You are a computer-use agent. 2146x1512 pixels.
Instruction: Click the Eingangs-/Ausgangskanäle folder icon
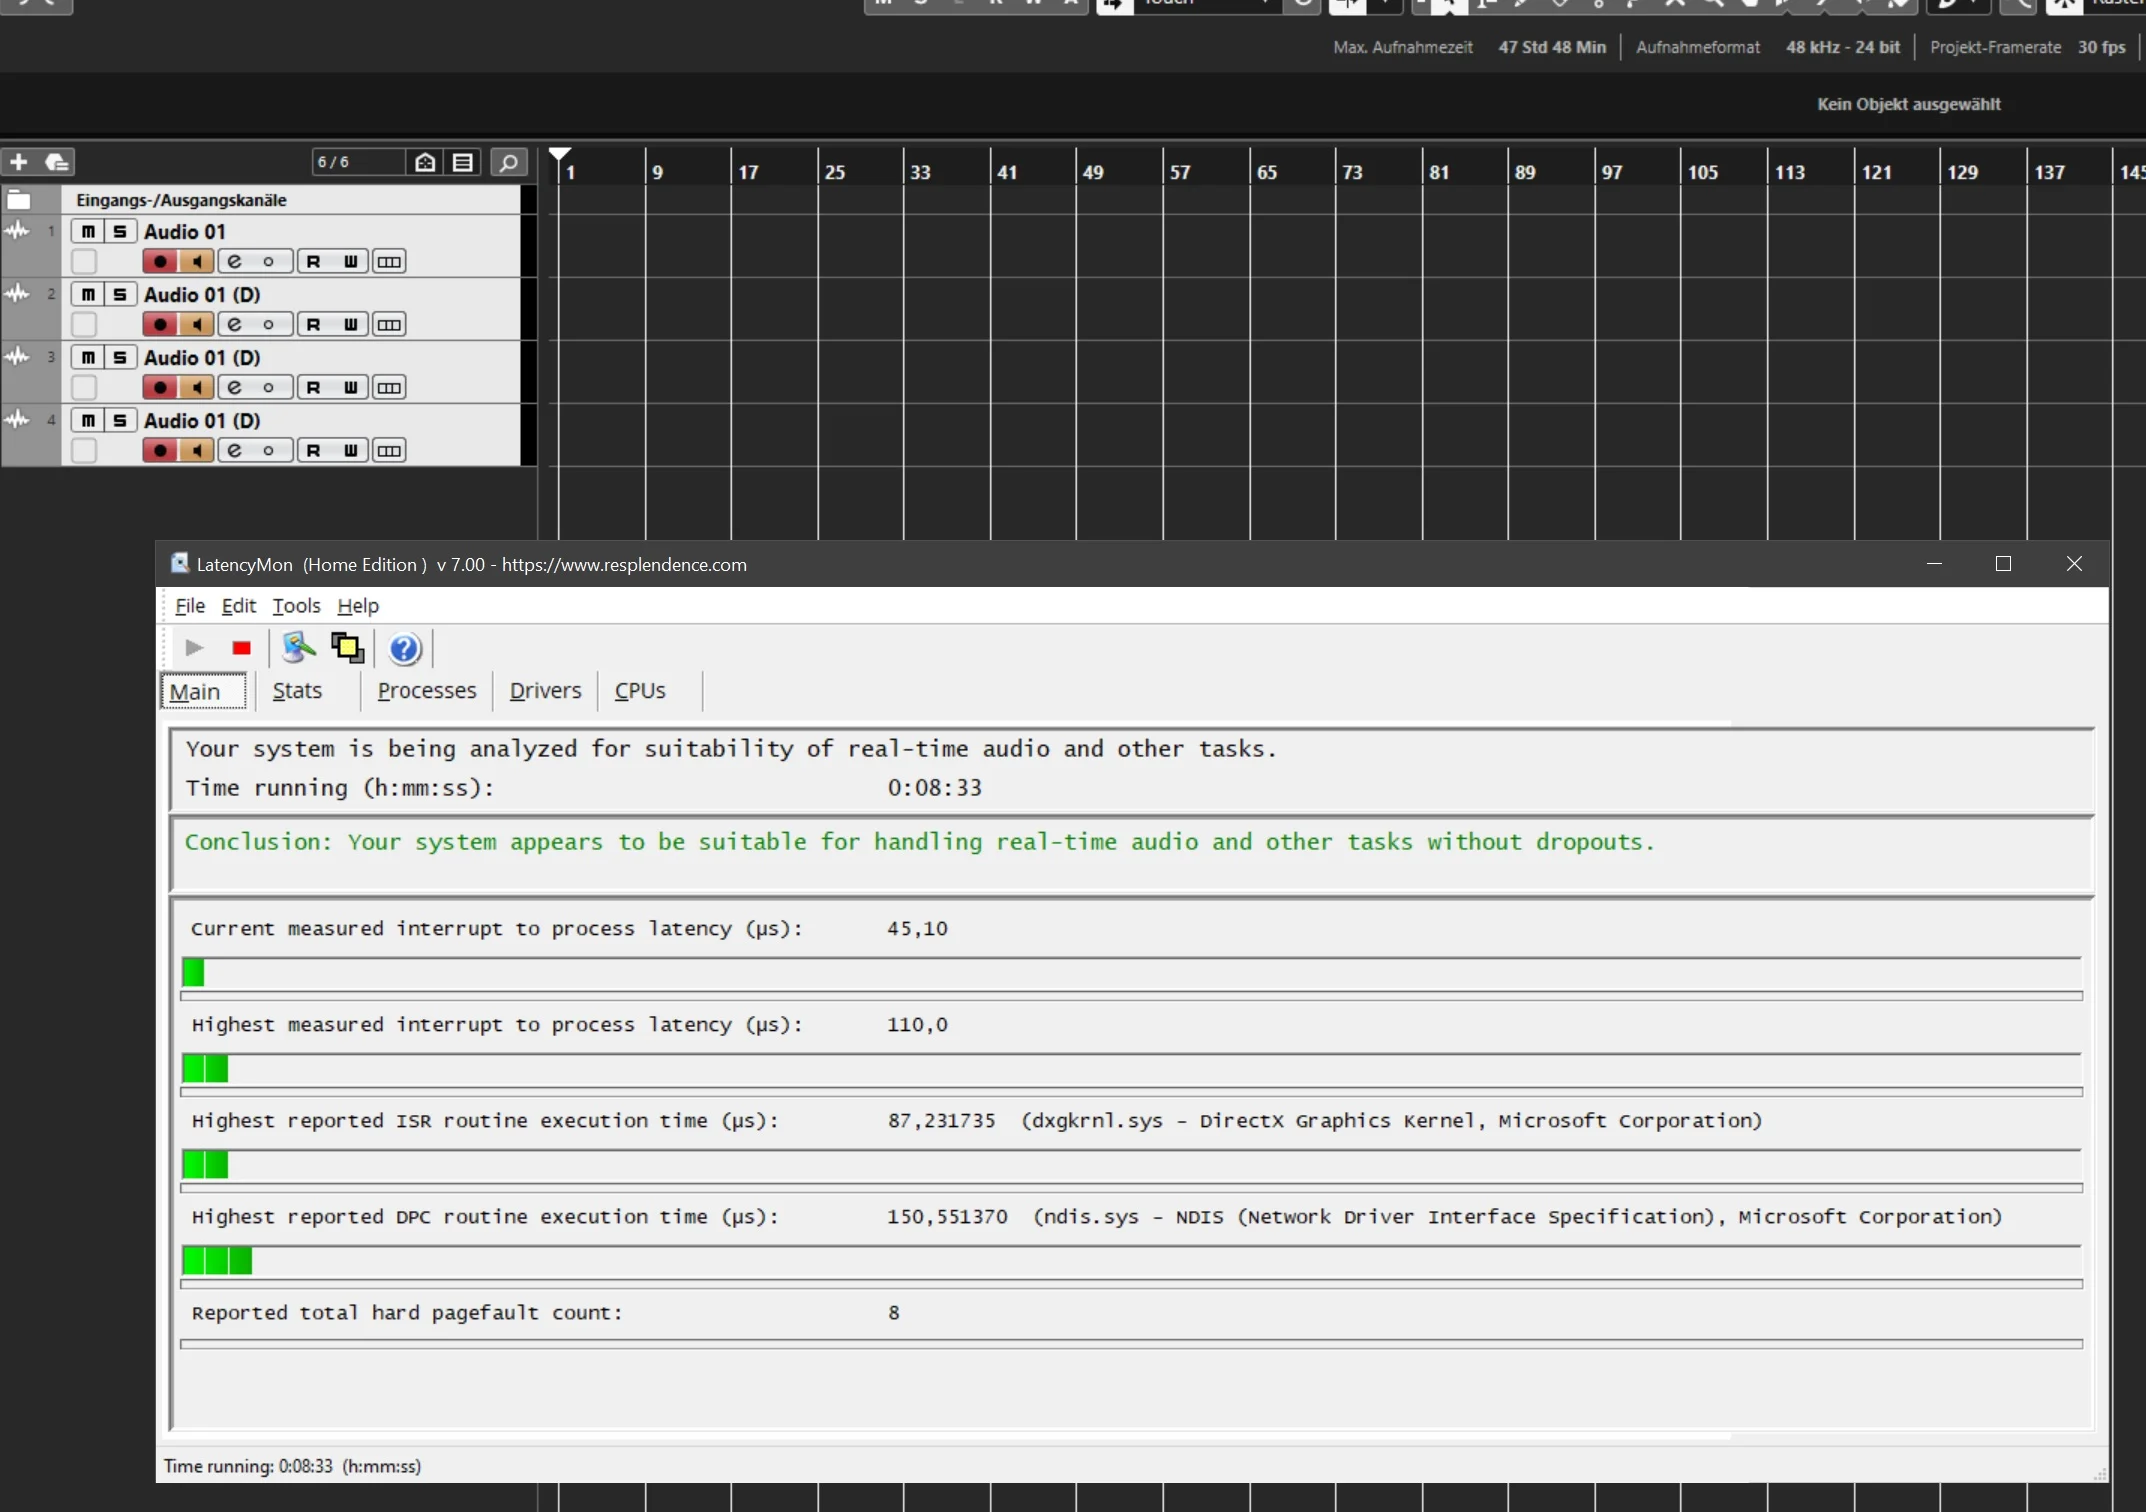pyautogui.click(x=18, y=200)
